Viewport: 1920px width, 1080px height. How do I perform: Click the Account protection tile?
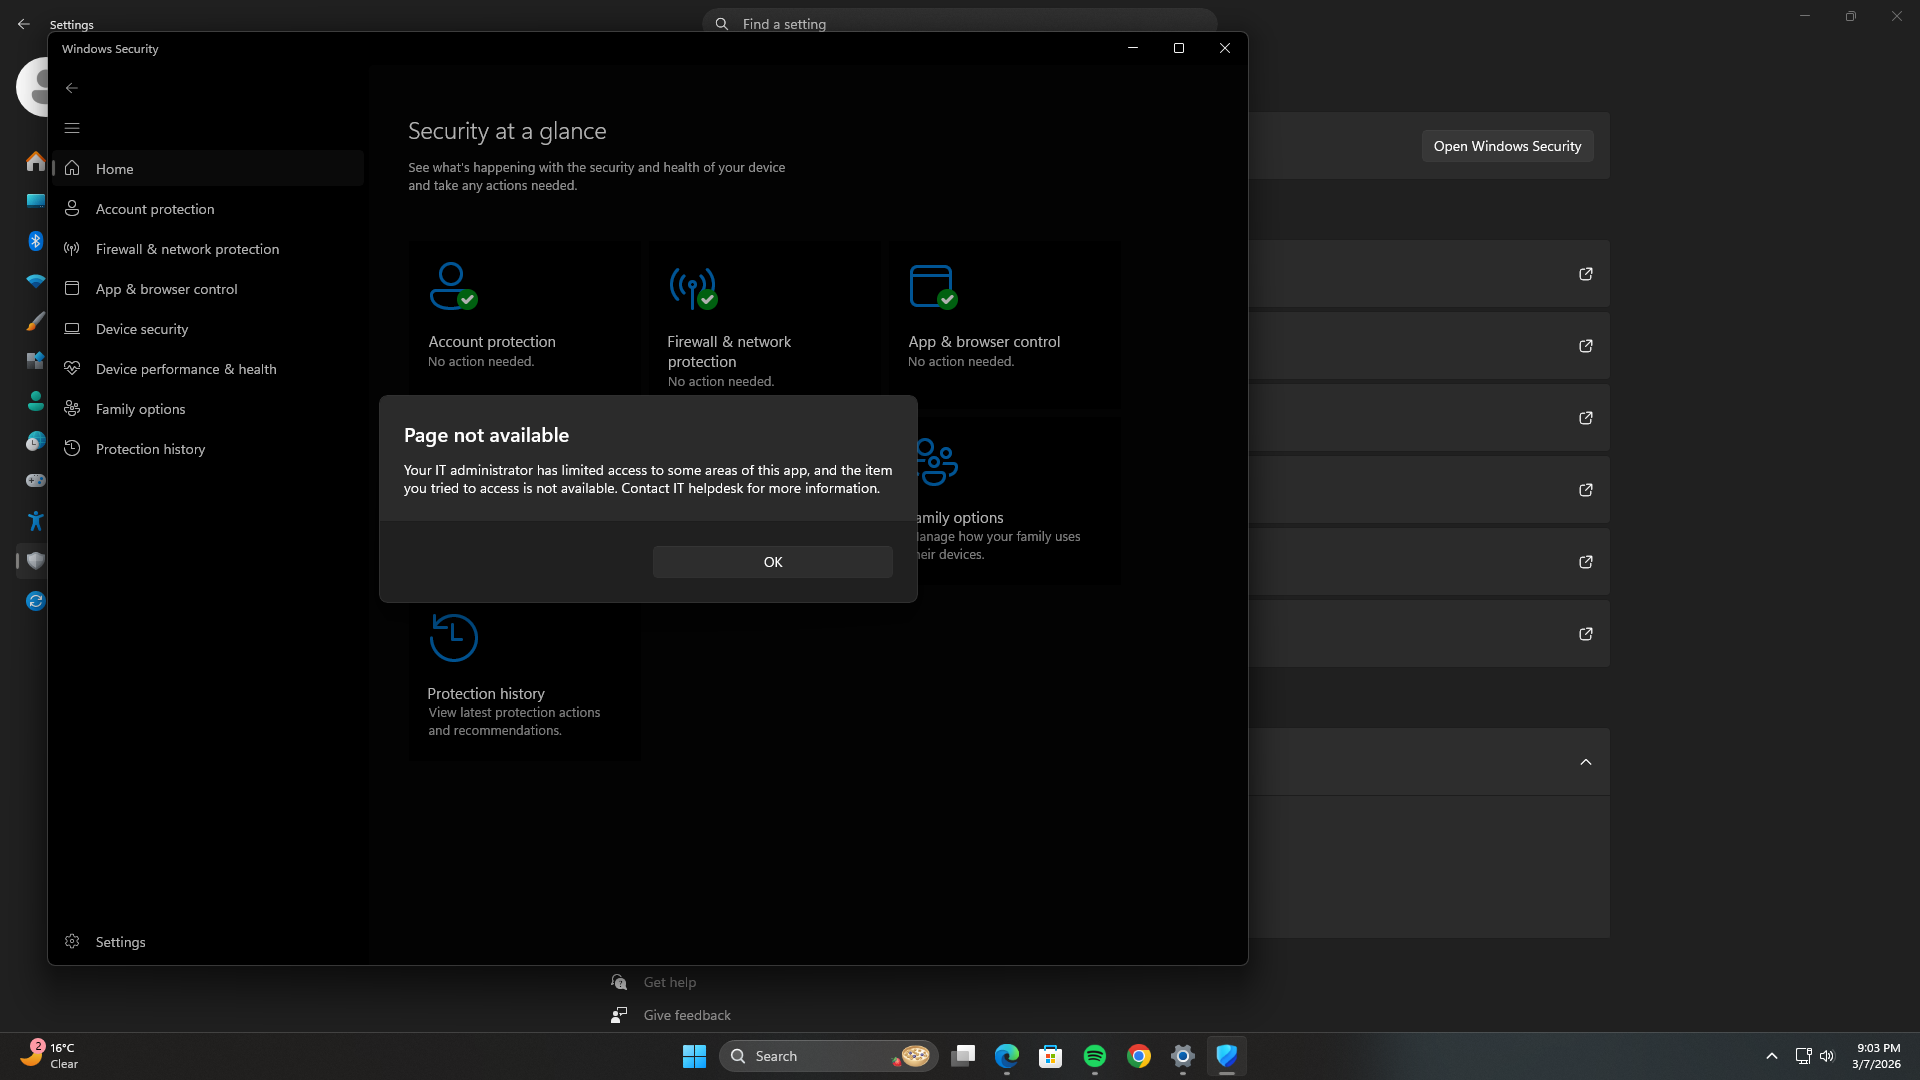pyautogui.click(x=524, y=320)
